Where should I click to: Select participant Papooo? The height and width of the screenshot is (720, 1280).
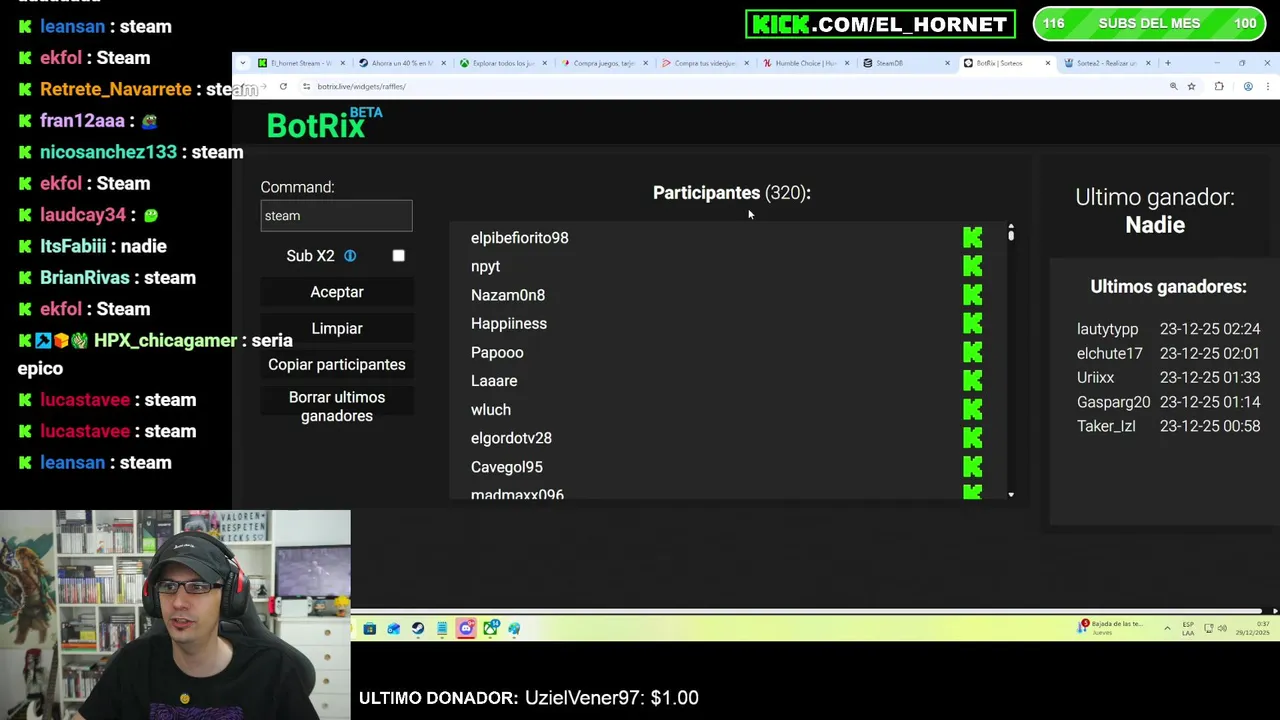point(497,352)
